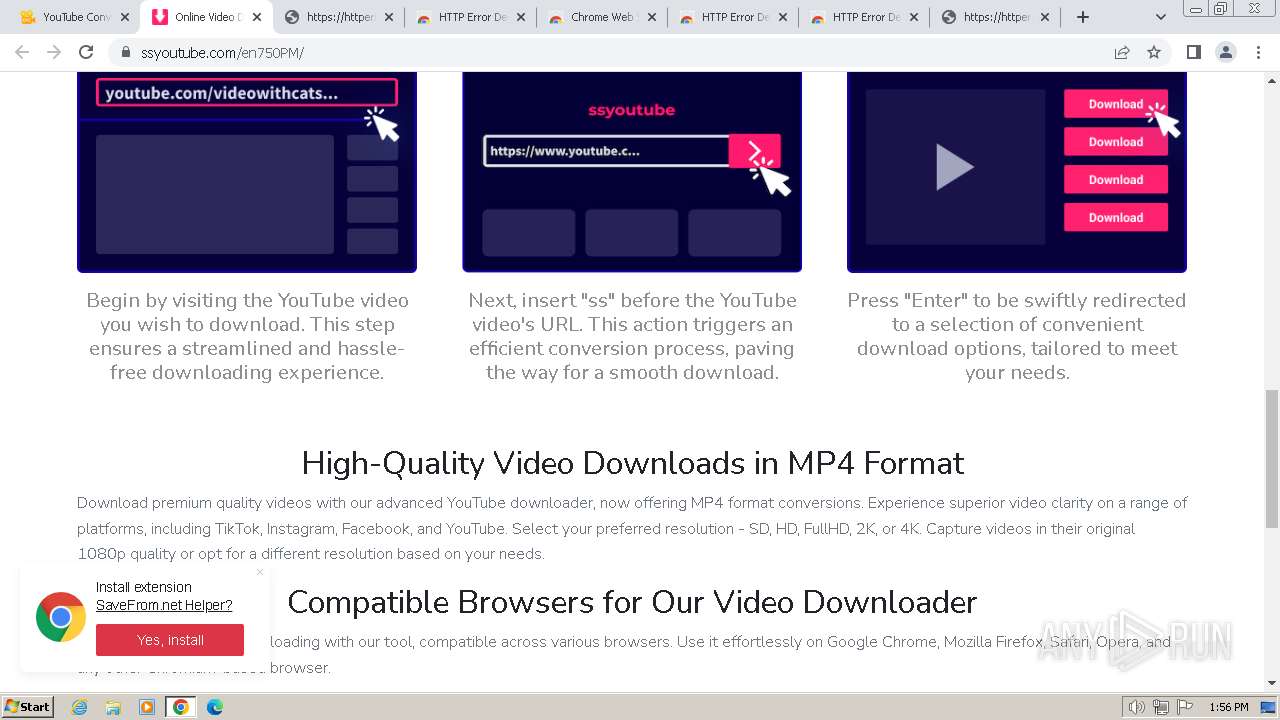The image size is (1280, 720).
Task: Click High-Quality Video Downloads in MP4 Format heading
Action: pos(632,463)
